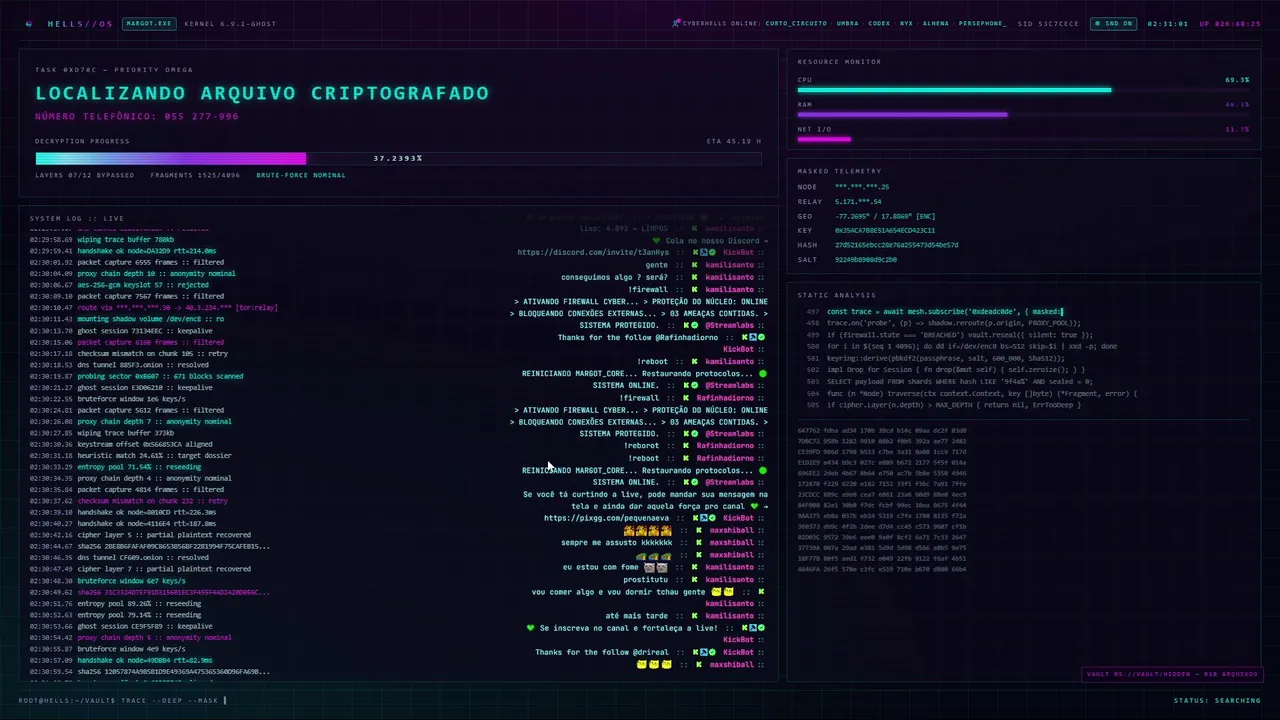
Task: Click badges on 'Thanks for the follow @Rafinhadiorno'
Action: (751, 337)
